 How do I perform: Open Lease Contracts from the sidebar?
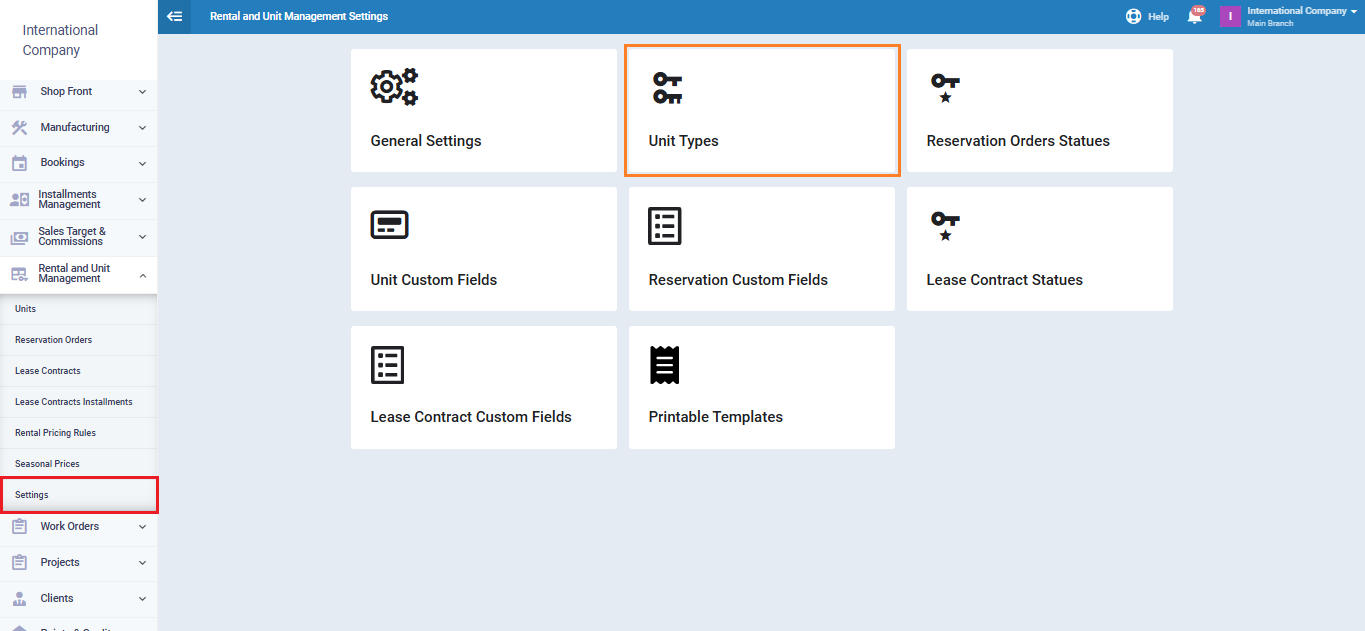click(48, 371)
